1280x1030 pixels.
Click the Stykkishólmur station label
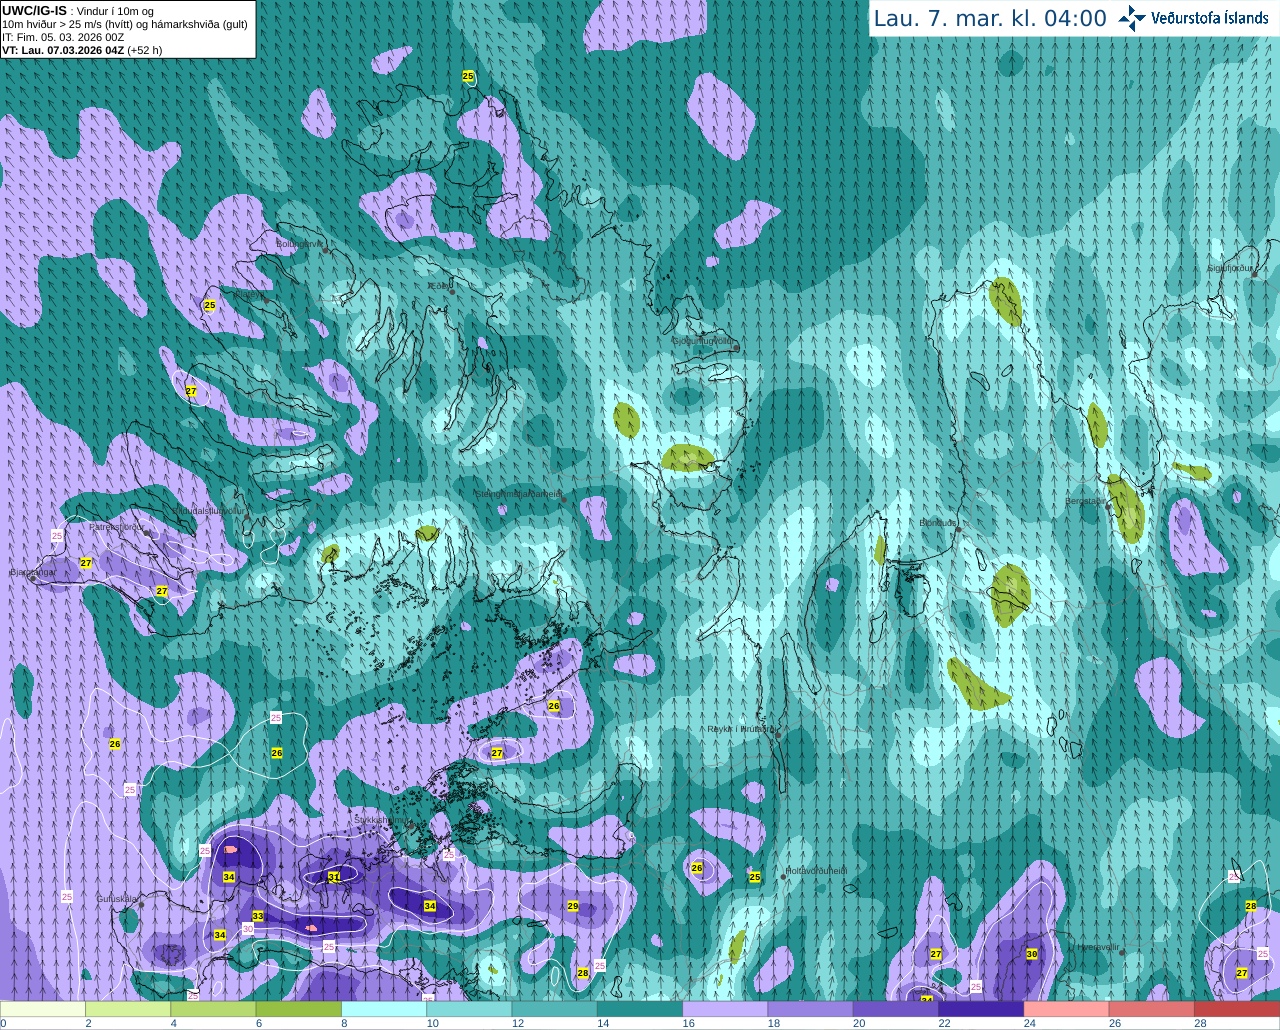click(381, 820)
